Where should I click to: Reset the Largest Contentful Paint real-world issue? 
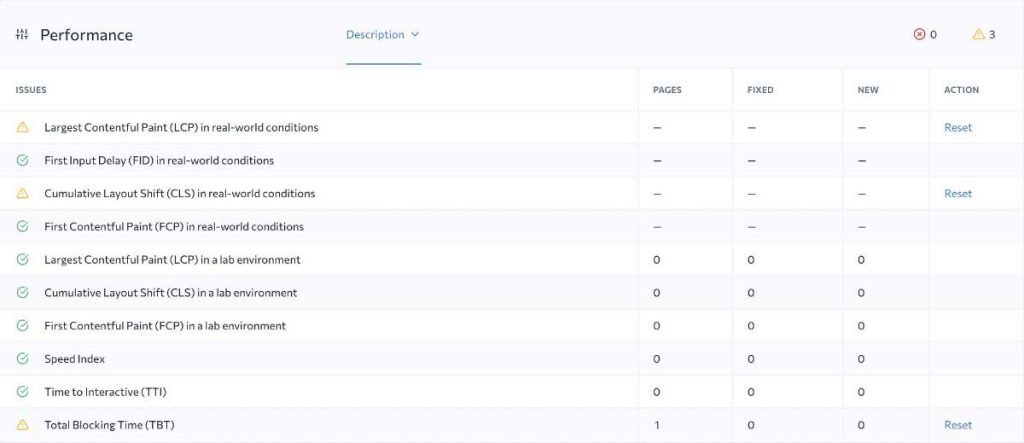click(x=957, y=128)
